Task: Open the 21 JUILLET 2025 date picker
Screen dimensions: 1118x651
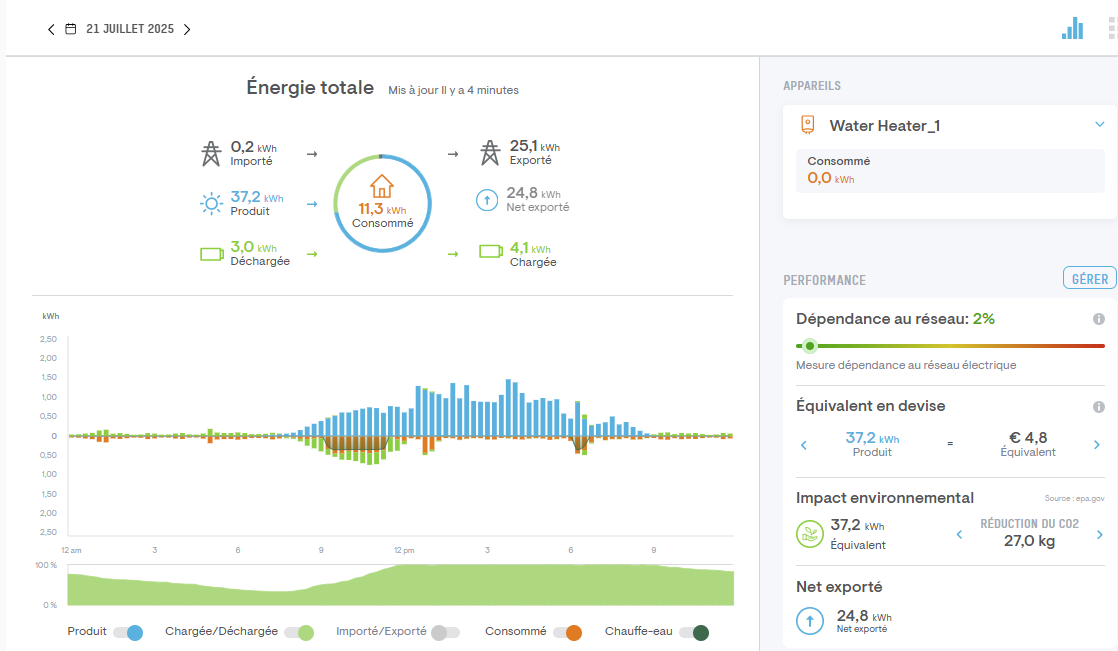Action: point(130,29)
